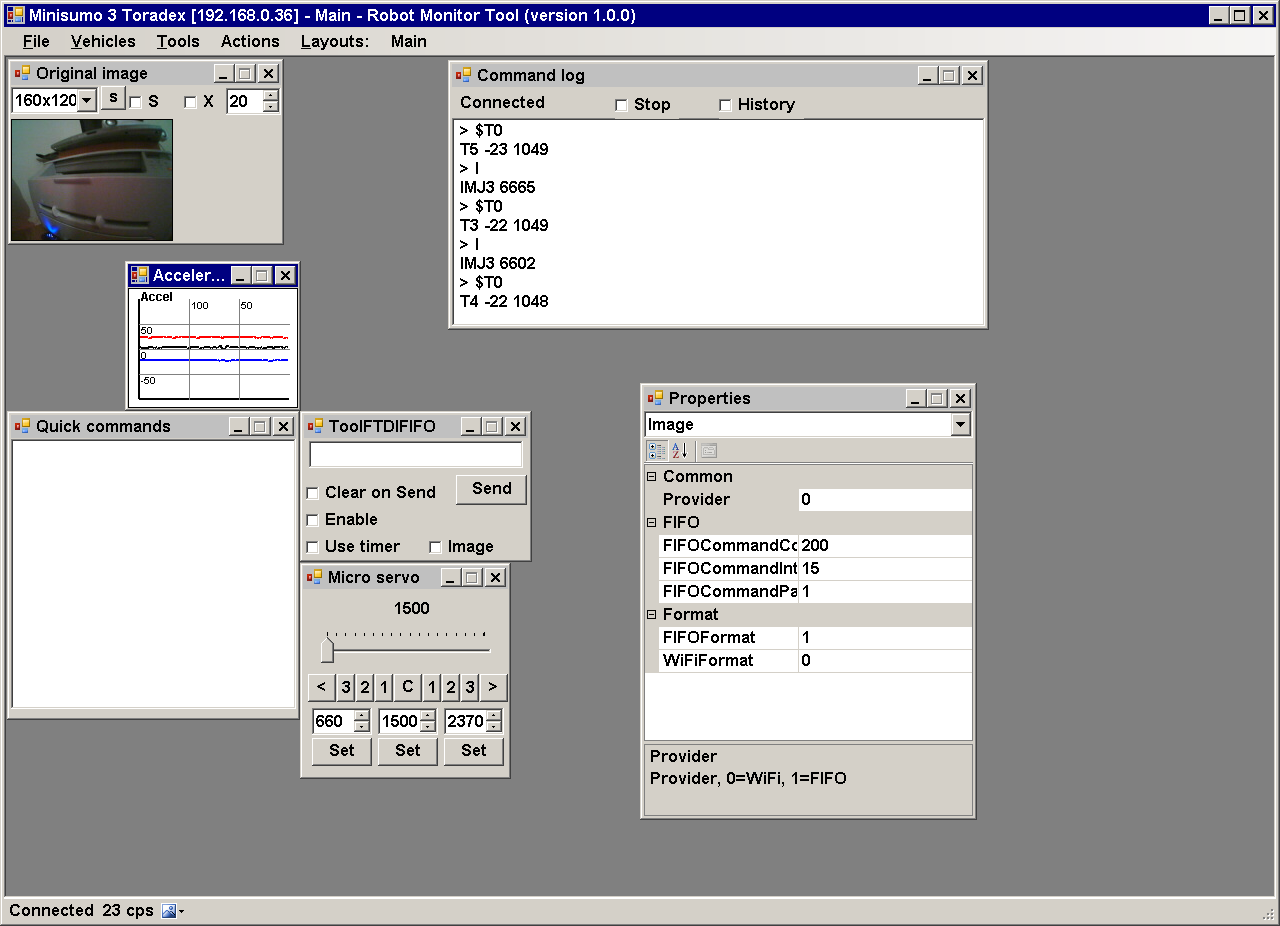Click the Categorized view icon in Properties
Image resolution: width=1280 pixels, height=926 pixels.
coord(657,451)
